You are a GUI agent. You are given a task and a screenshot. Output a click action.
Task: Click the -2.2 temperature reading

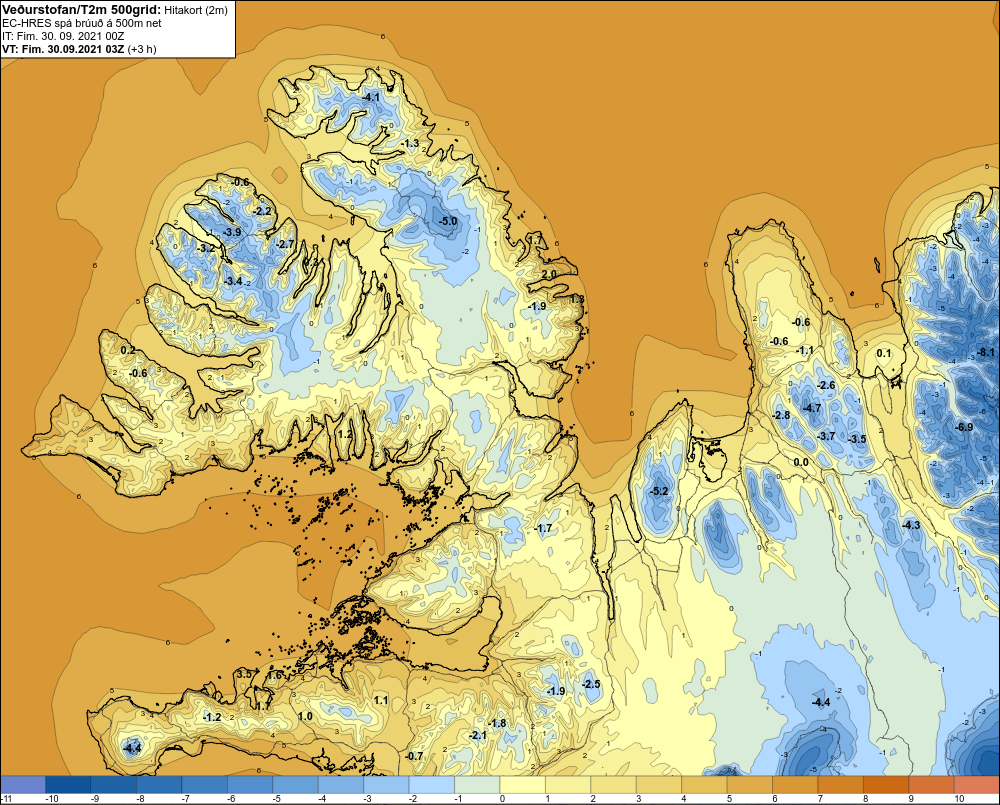coord(262,211)
